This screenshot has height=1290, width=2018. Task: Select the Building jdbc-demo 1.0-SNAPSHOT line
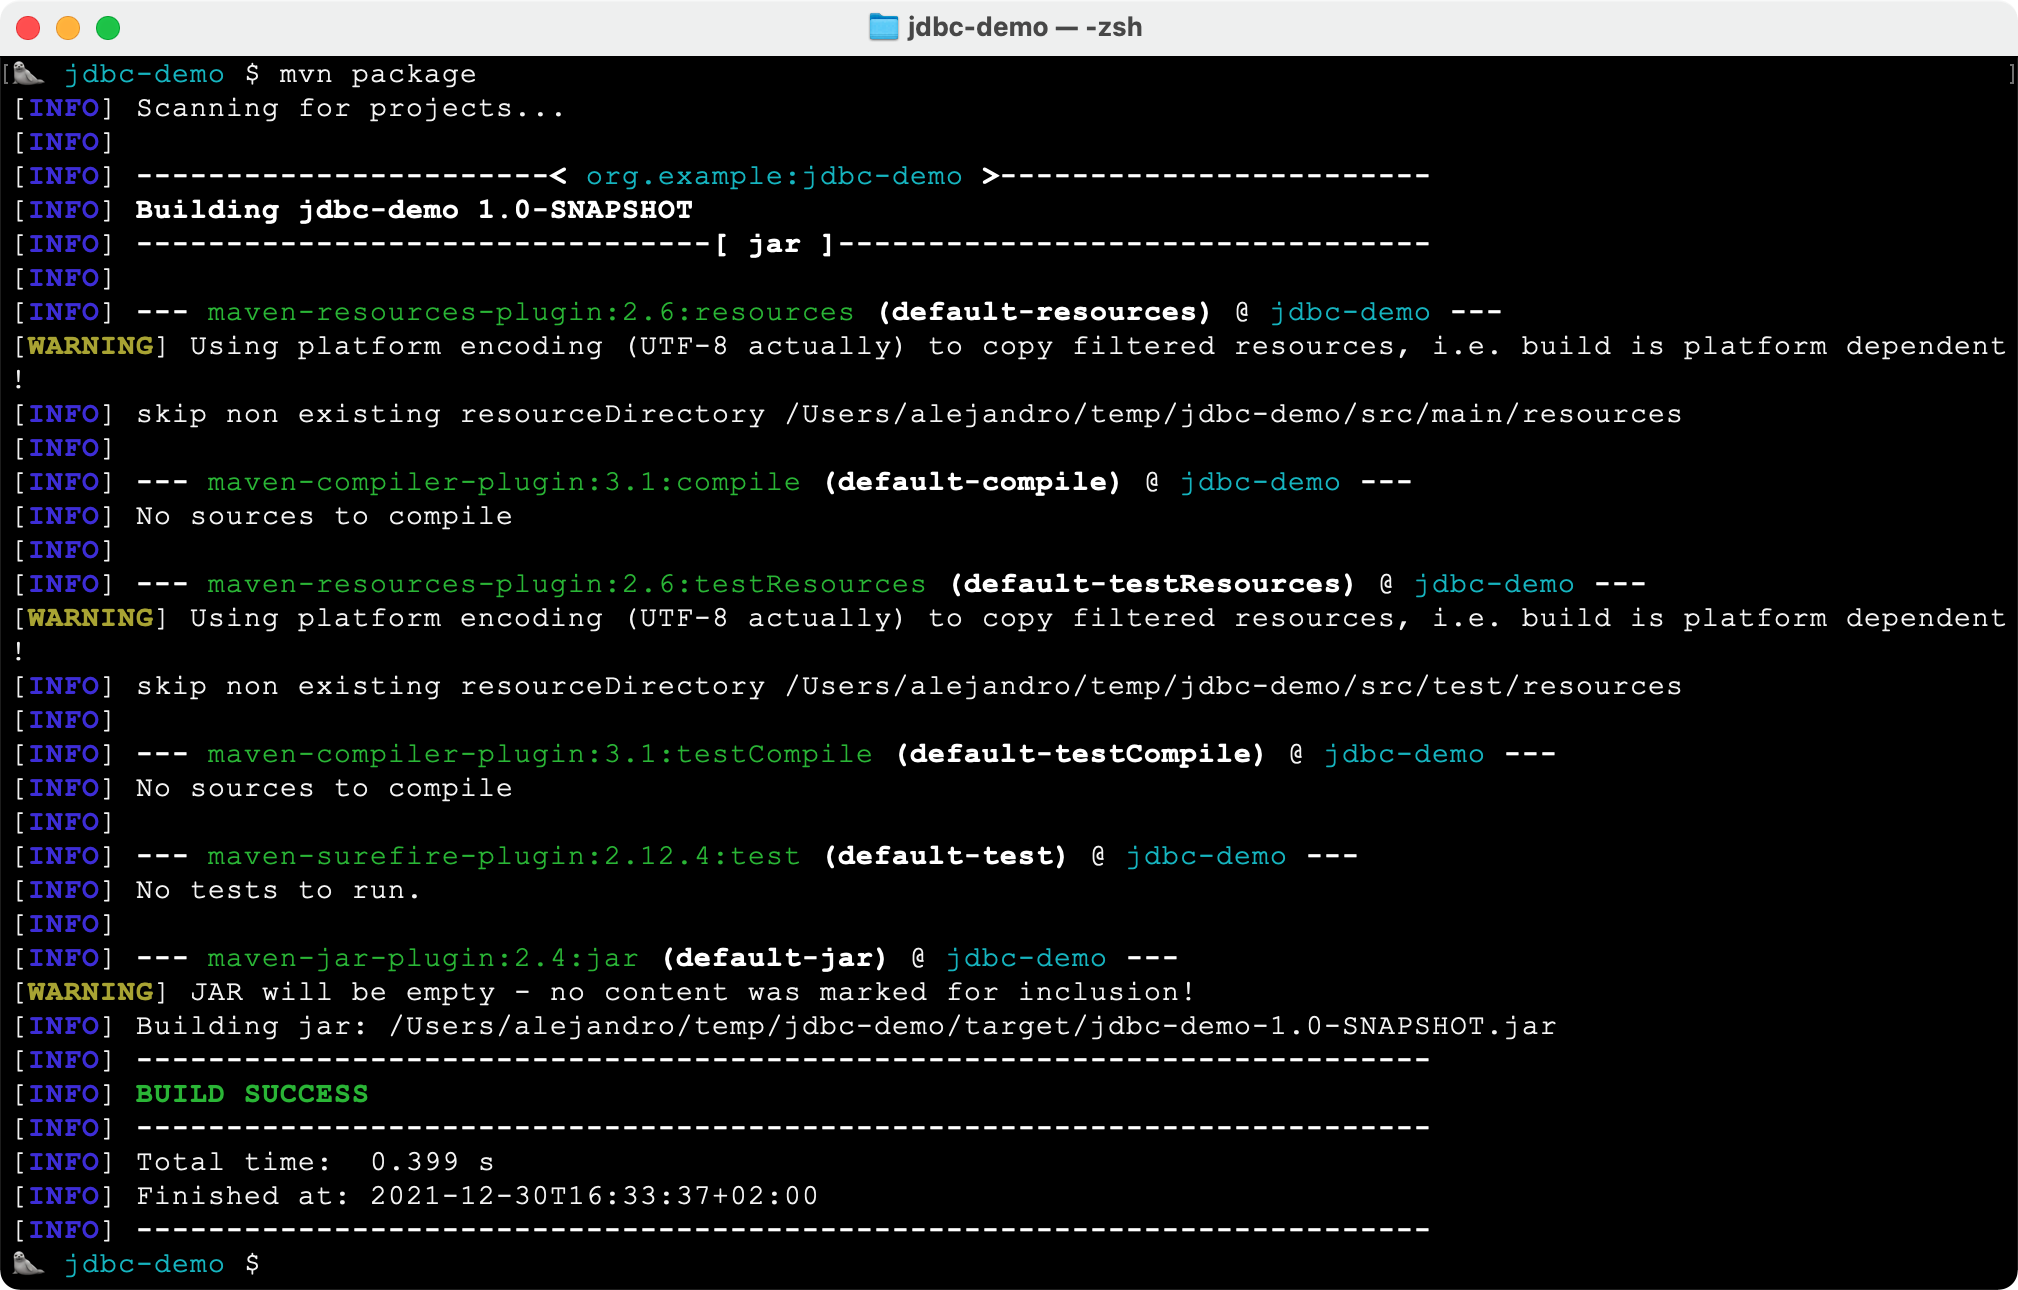pos(412,209)
